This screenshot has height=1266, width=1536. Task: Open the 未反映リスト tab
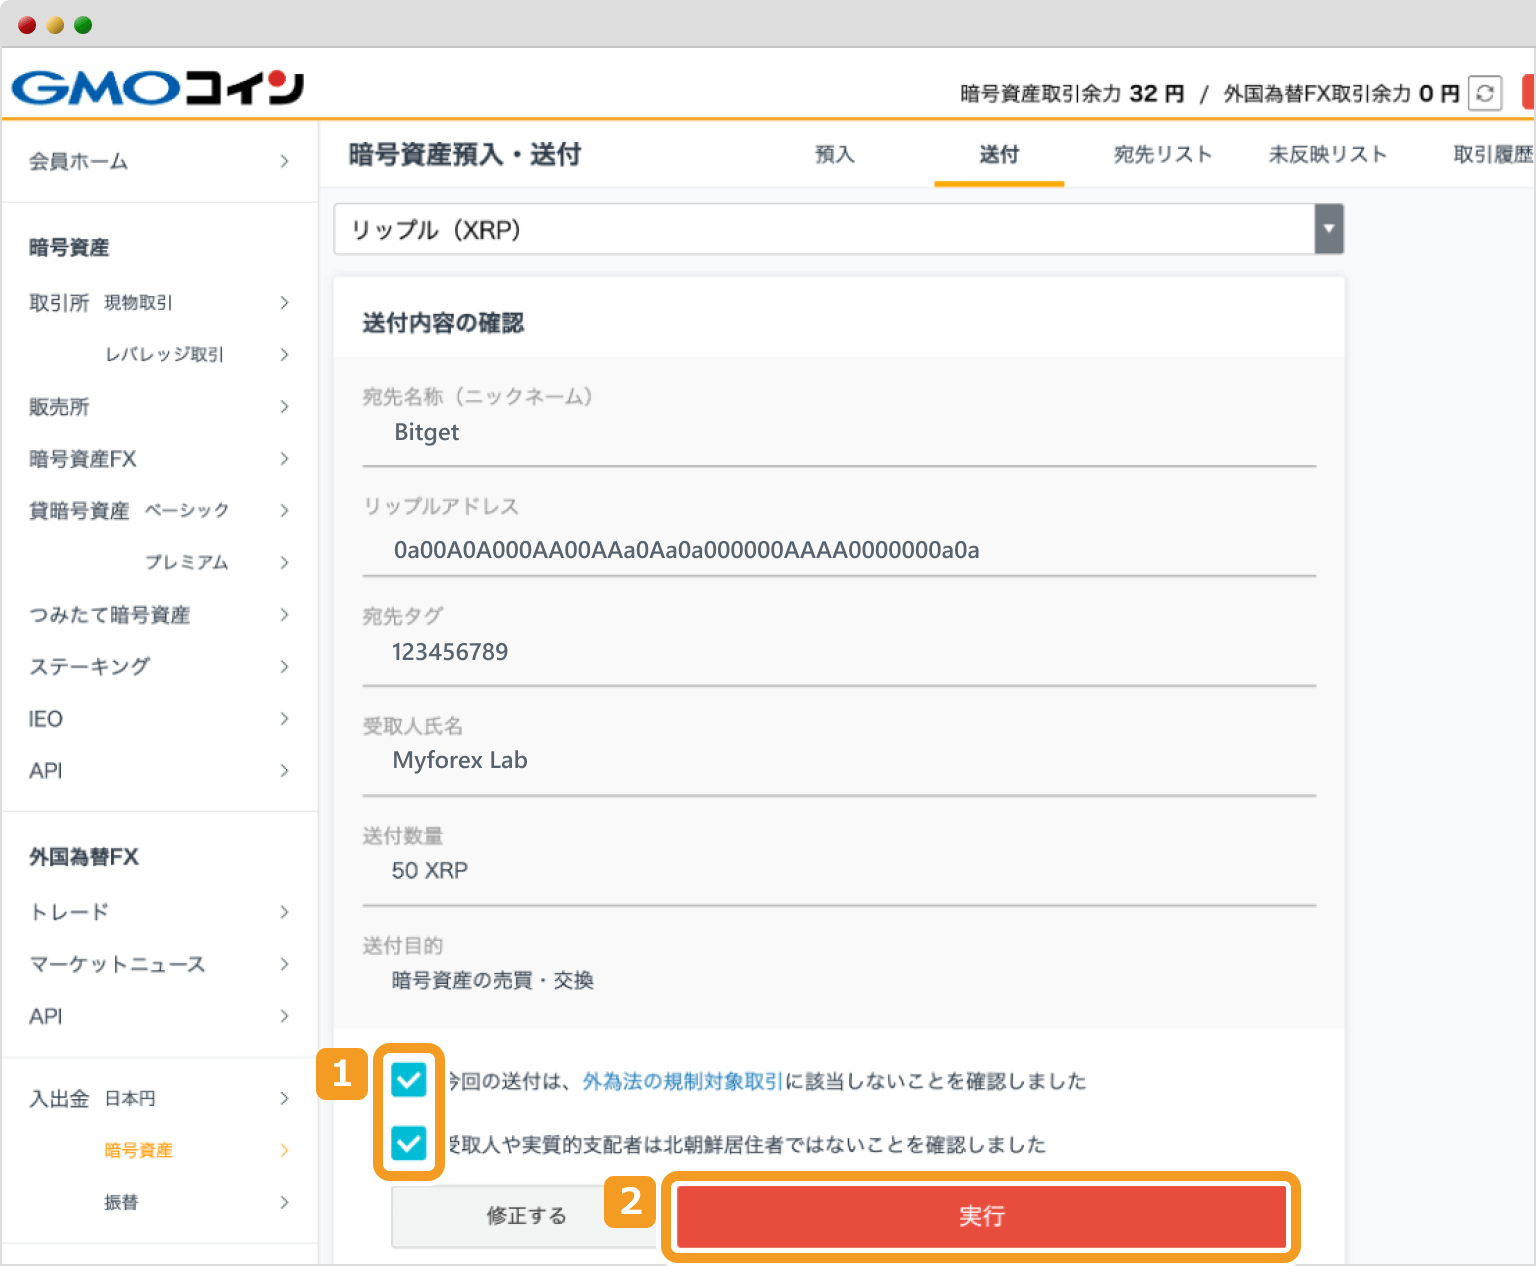click(x=1328, y=154)
